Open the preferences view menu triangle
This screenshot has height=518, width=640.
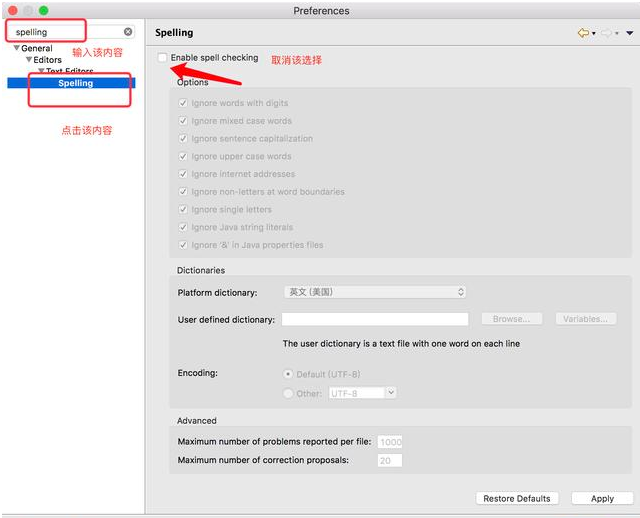[x=629, y=34]
